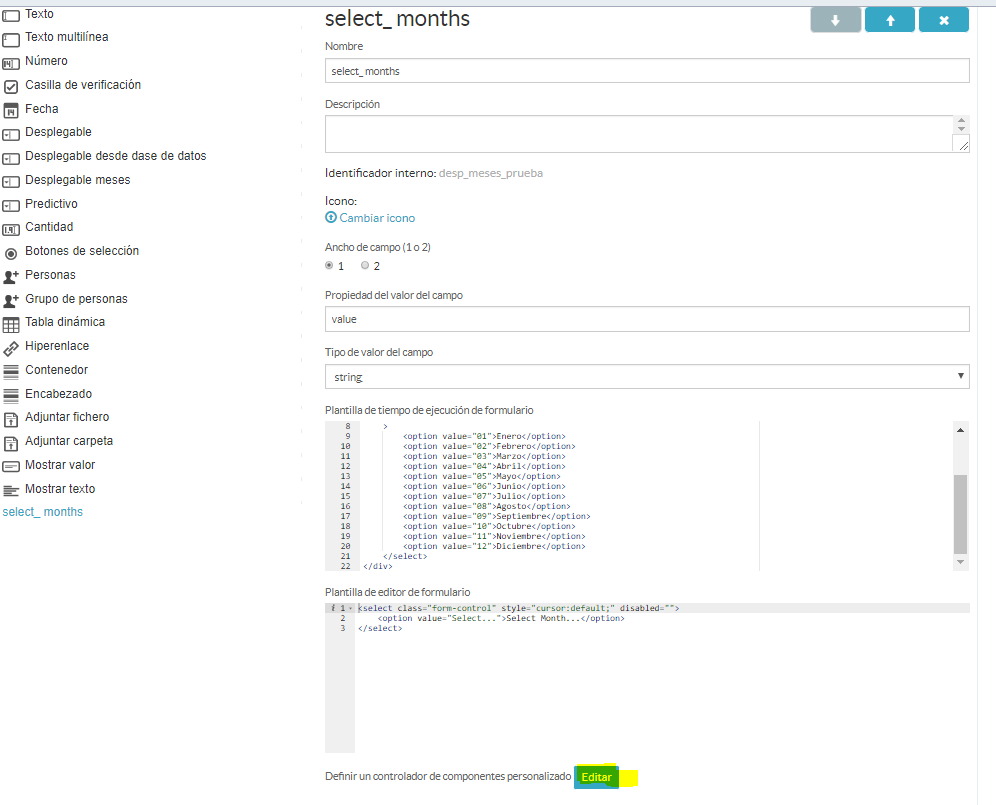Click the Select Month option code line
This screenshot has height=805, width=996.
tap(501, 618)
